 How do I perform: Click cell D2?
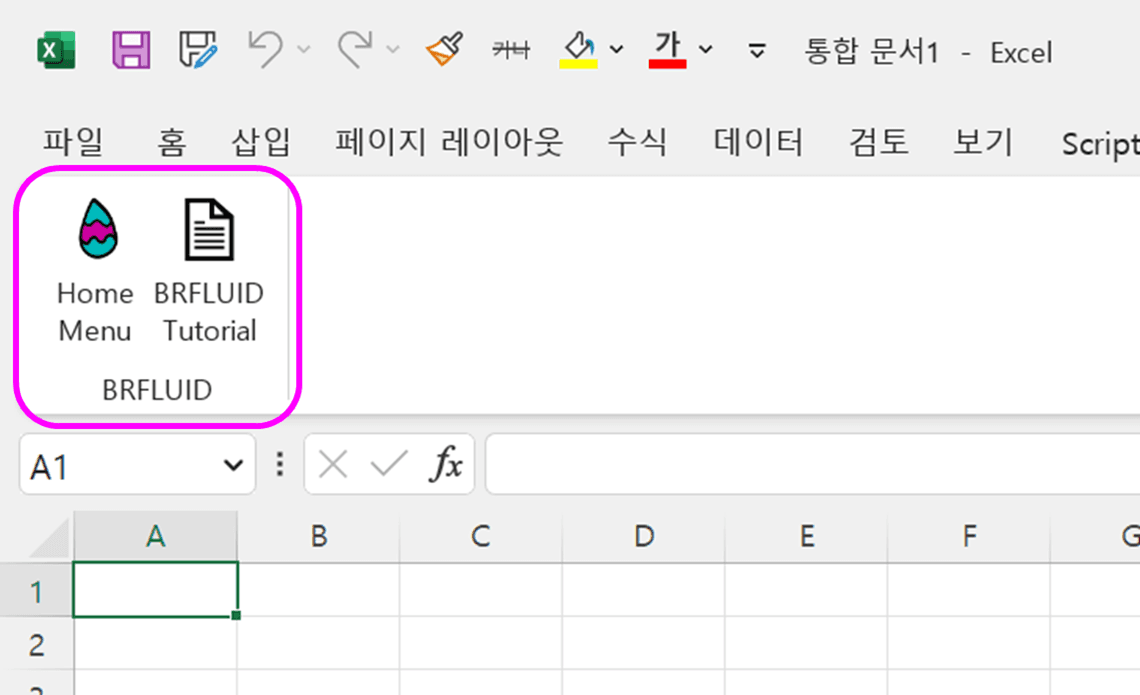coord(643,643)
